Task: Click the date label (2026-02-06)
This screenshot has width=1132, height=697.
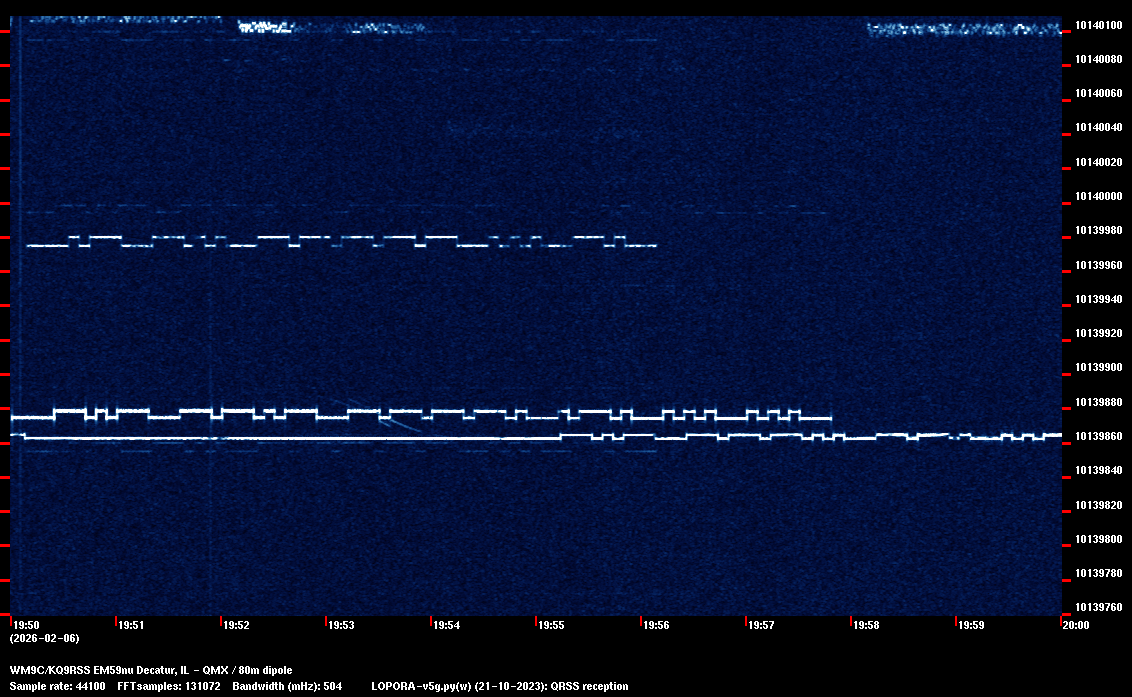Action: [x=44, y=638]
